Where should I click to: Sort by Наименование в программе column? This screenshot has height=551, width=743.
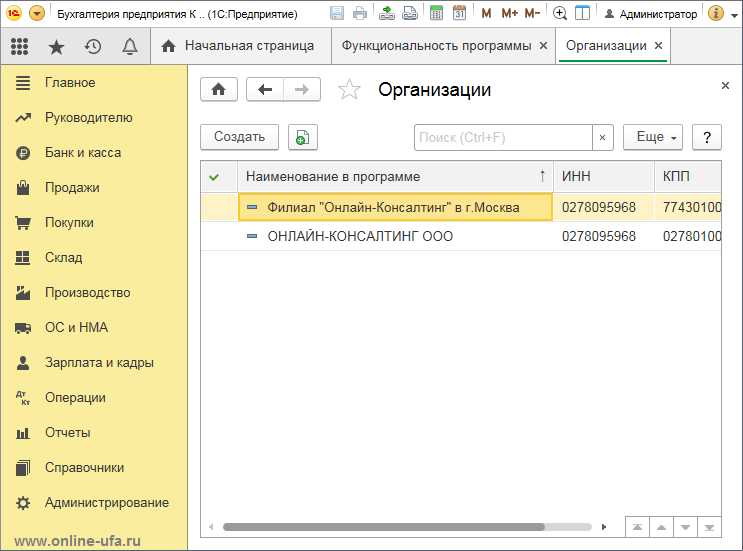point(395,177)
